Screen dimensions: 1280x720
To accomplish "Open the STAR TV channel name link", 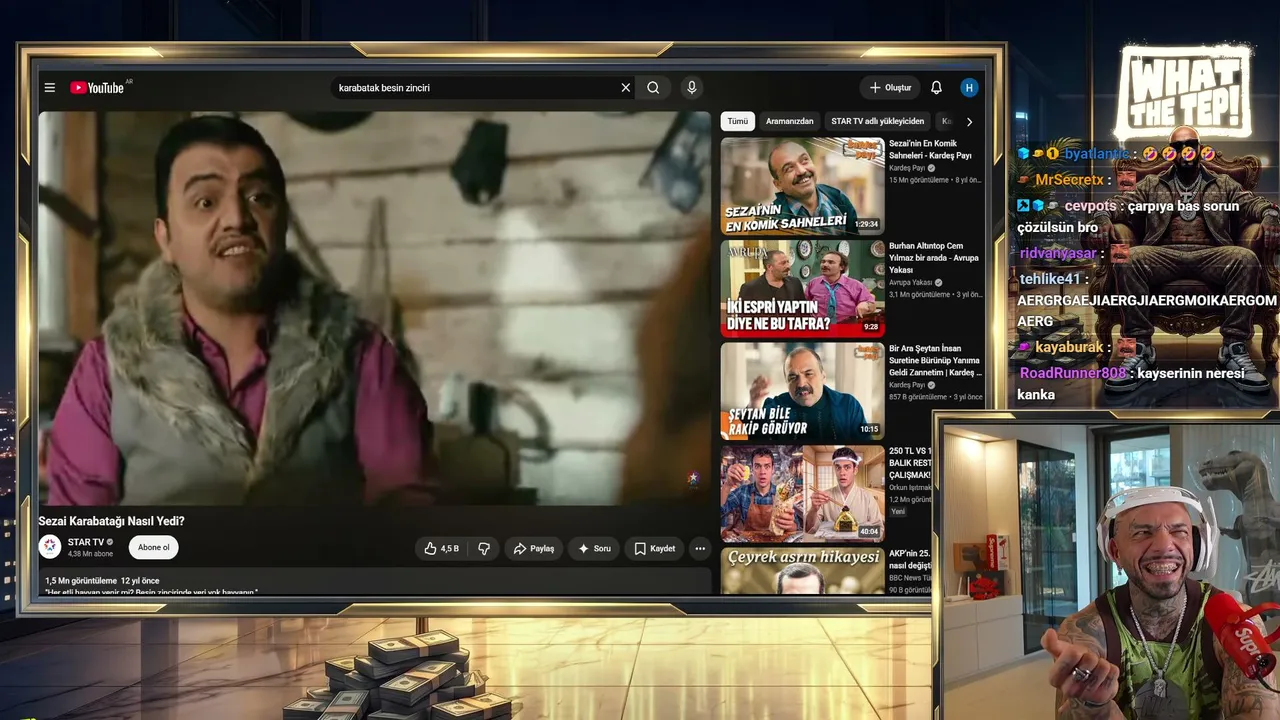I will [86, 542].
